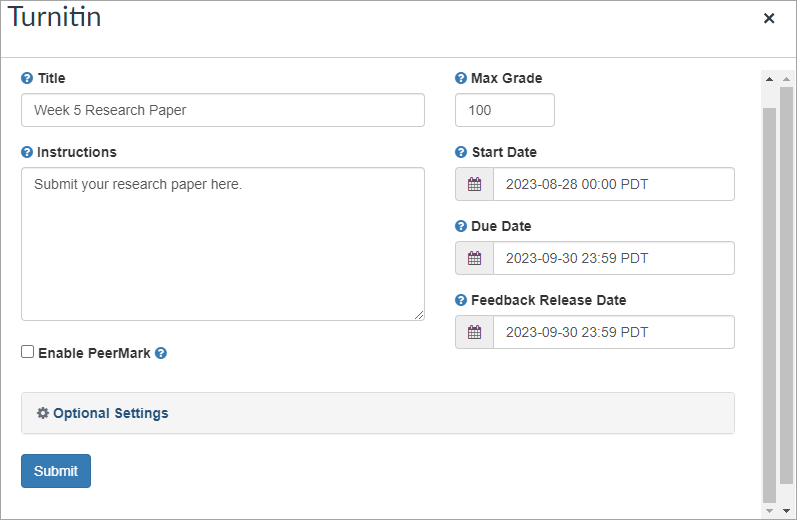Tick the Enable PeerMark checkbox
Viewport: 797px width, 520px height.
[27, 352]
